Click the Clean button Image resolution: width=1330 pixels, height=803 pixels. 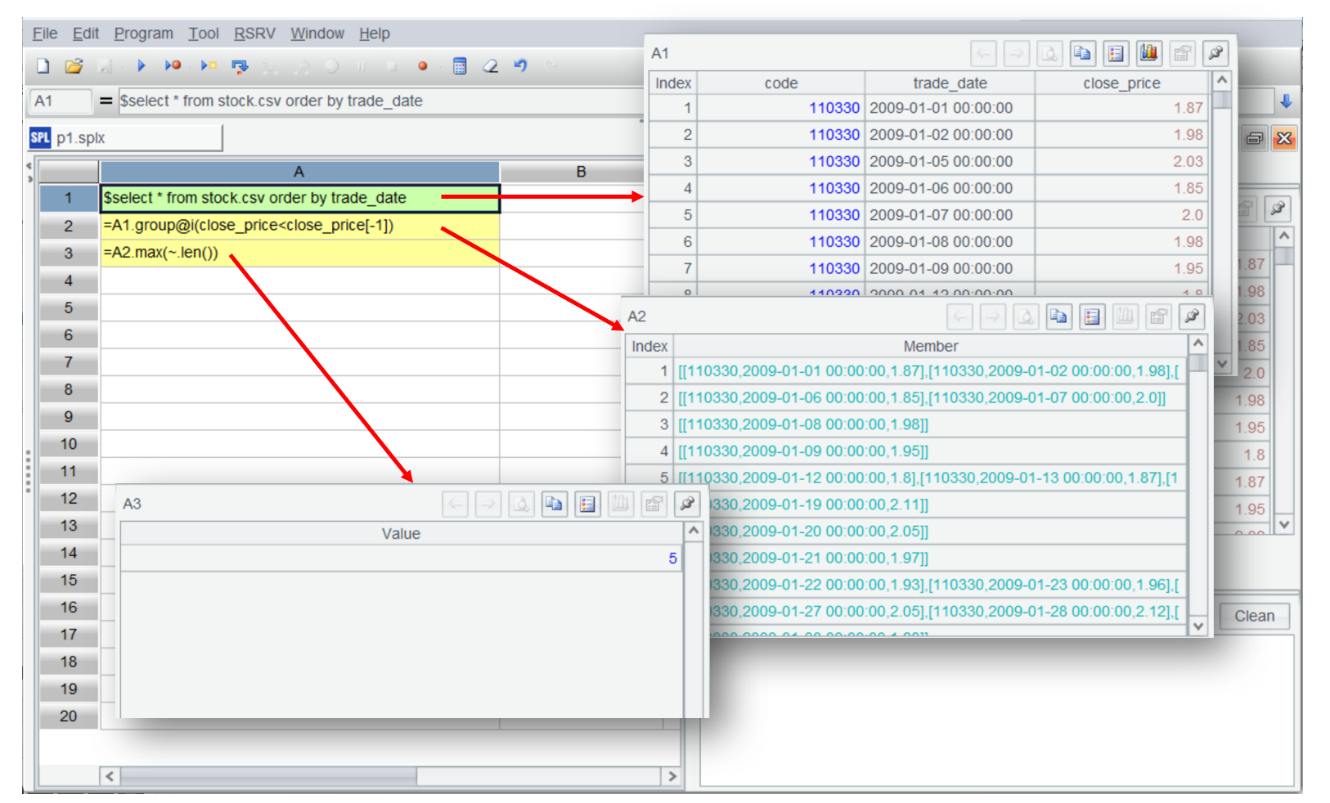[x=1253, y=616]
